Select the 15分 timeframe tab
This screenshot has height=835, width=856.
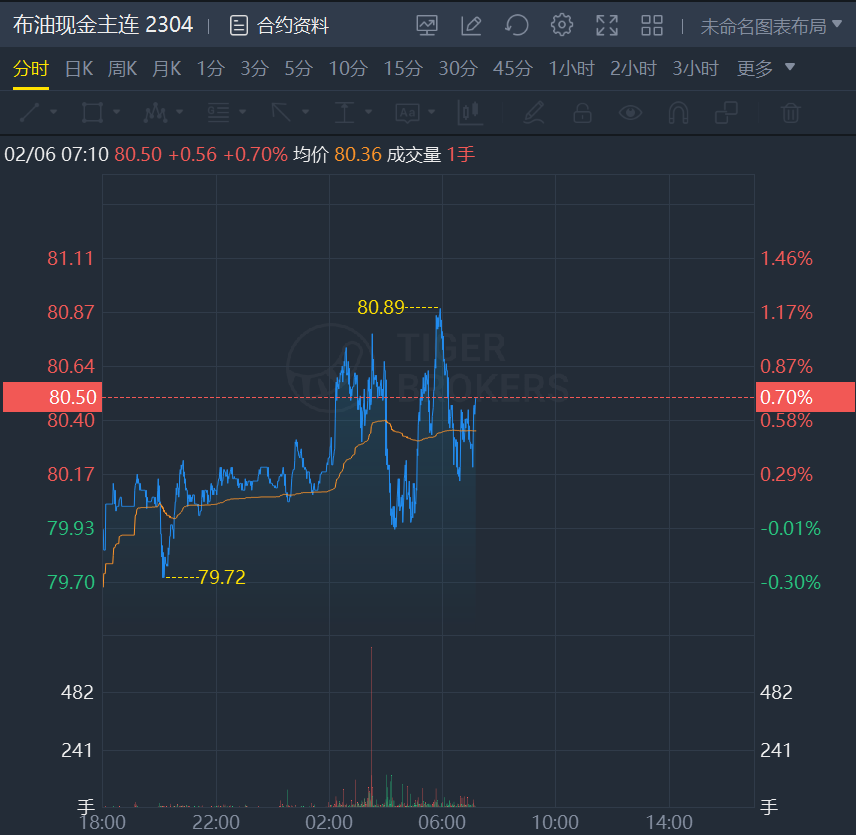[403, 69]
